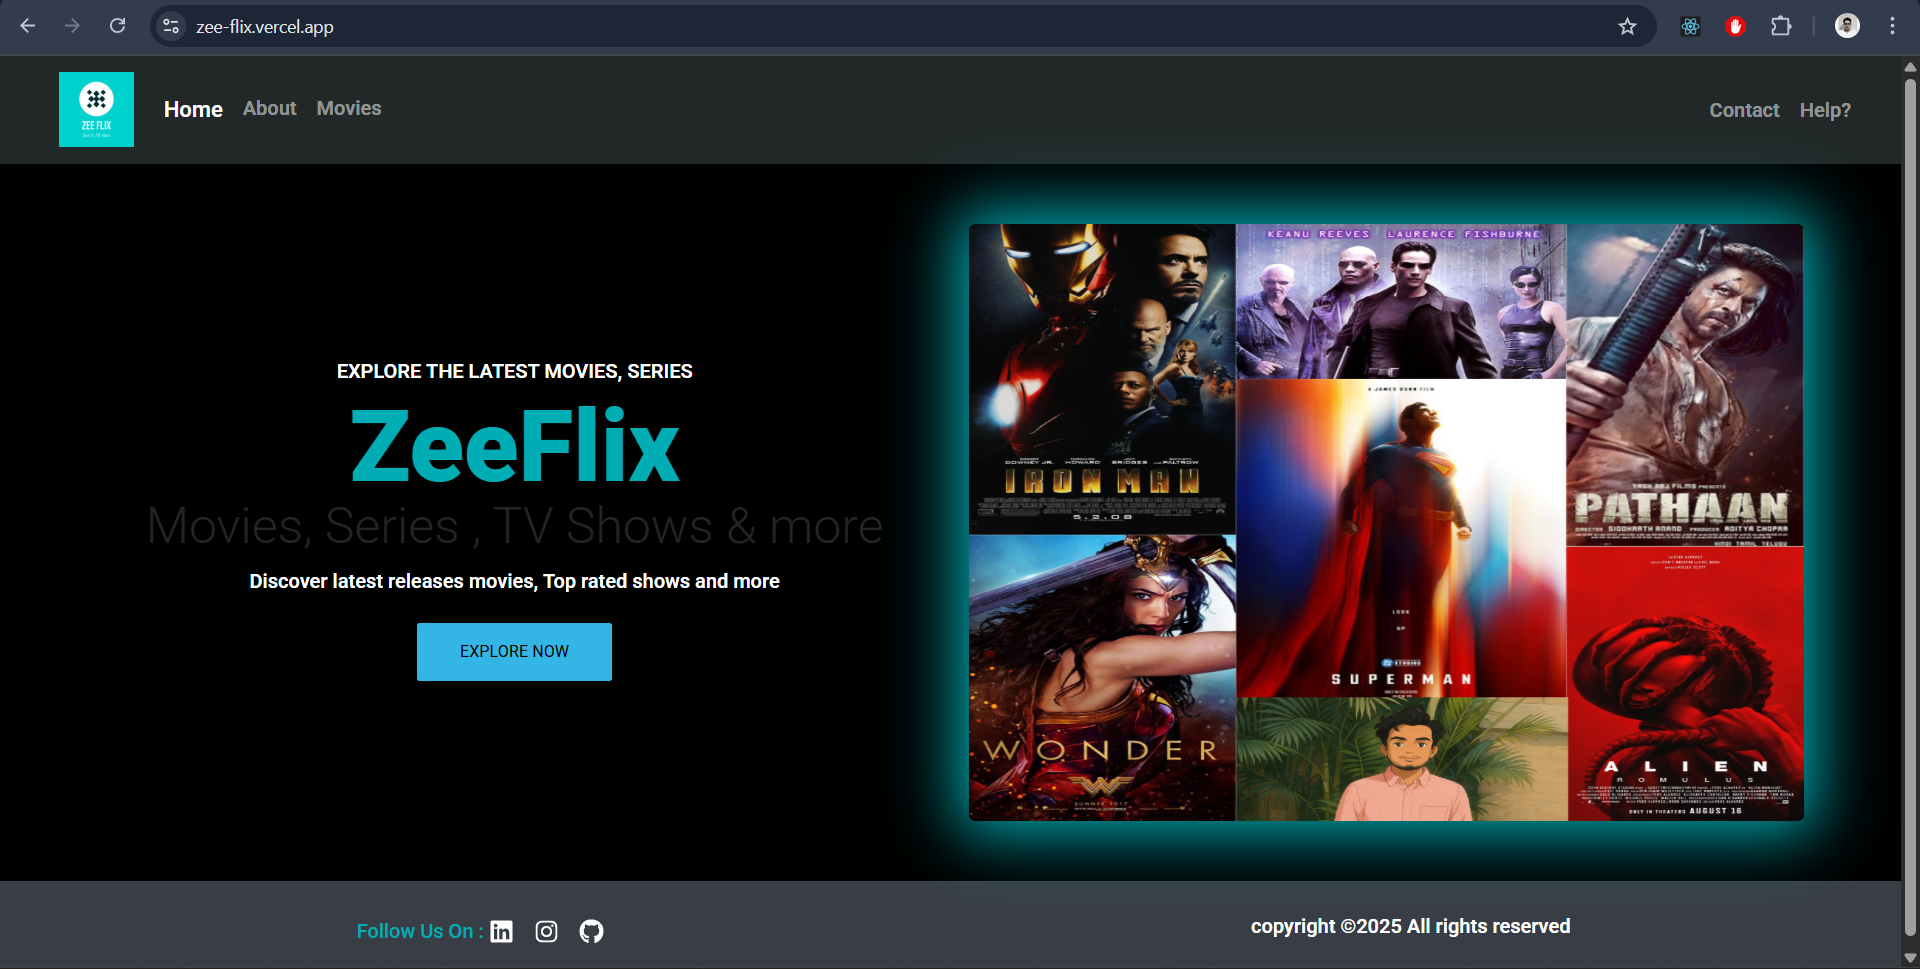Image resolution: width=1920 pixels, height=969 pixels.
Task: Open the browser extensions puzzle icon
Action: pyautogui.click(x=1782, y=26)
